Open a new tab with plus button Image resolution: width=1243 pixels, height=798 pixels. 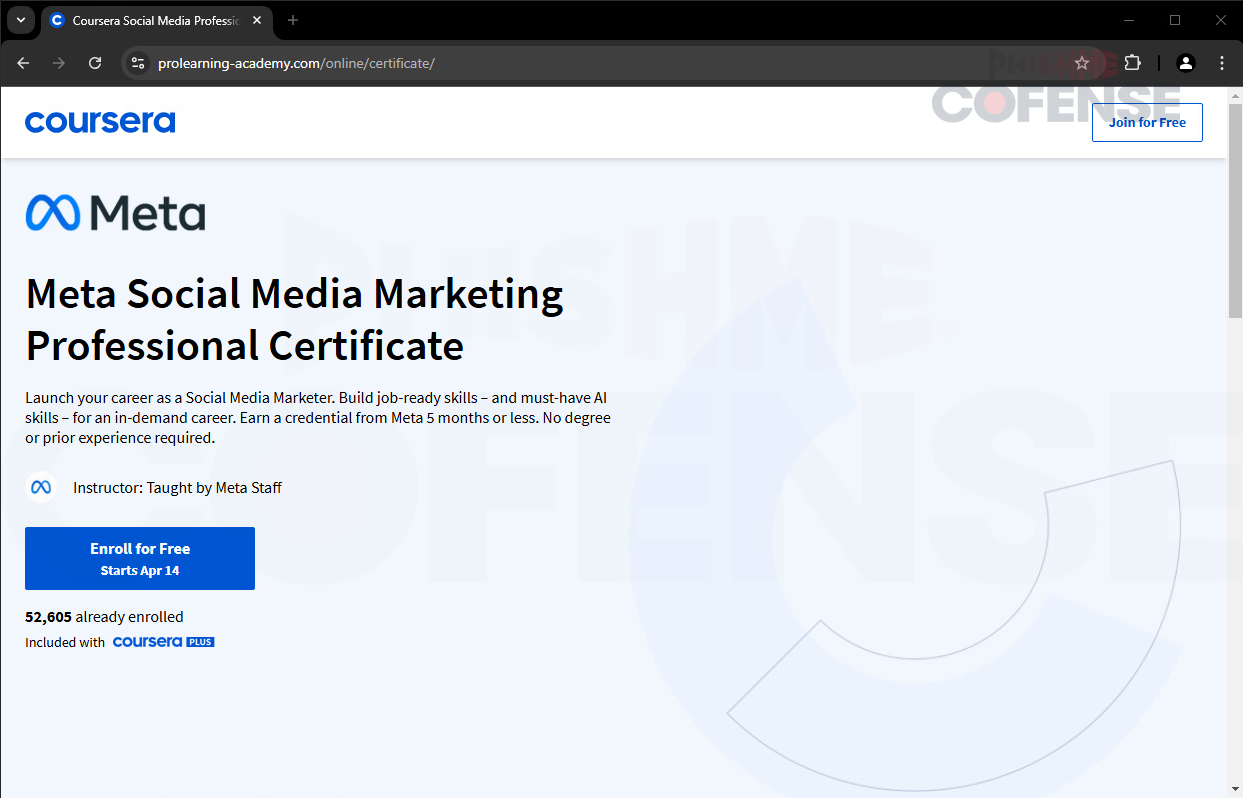click(x=293, y=20)
